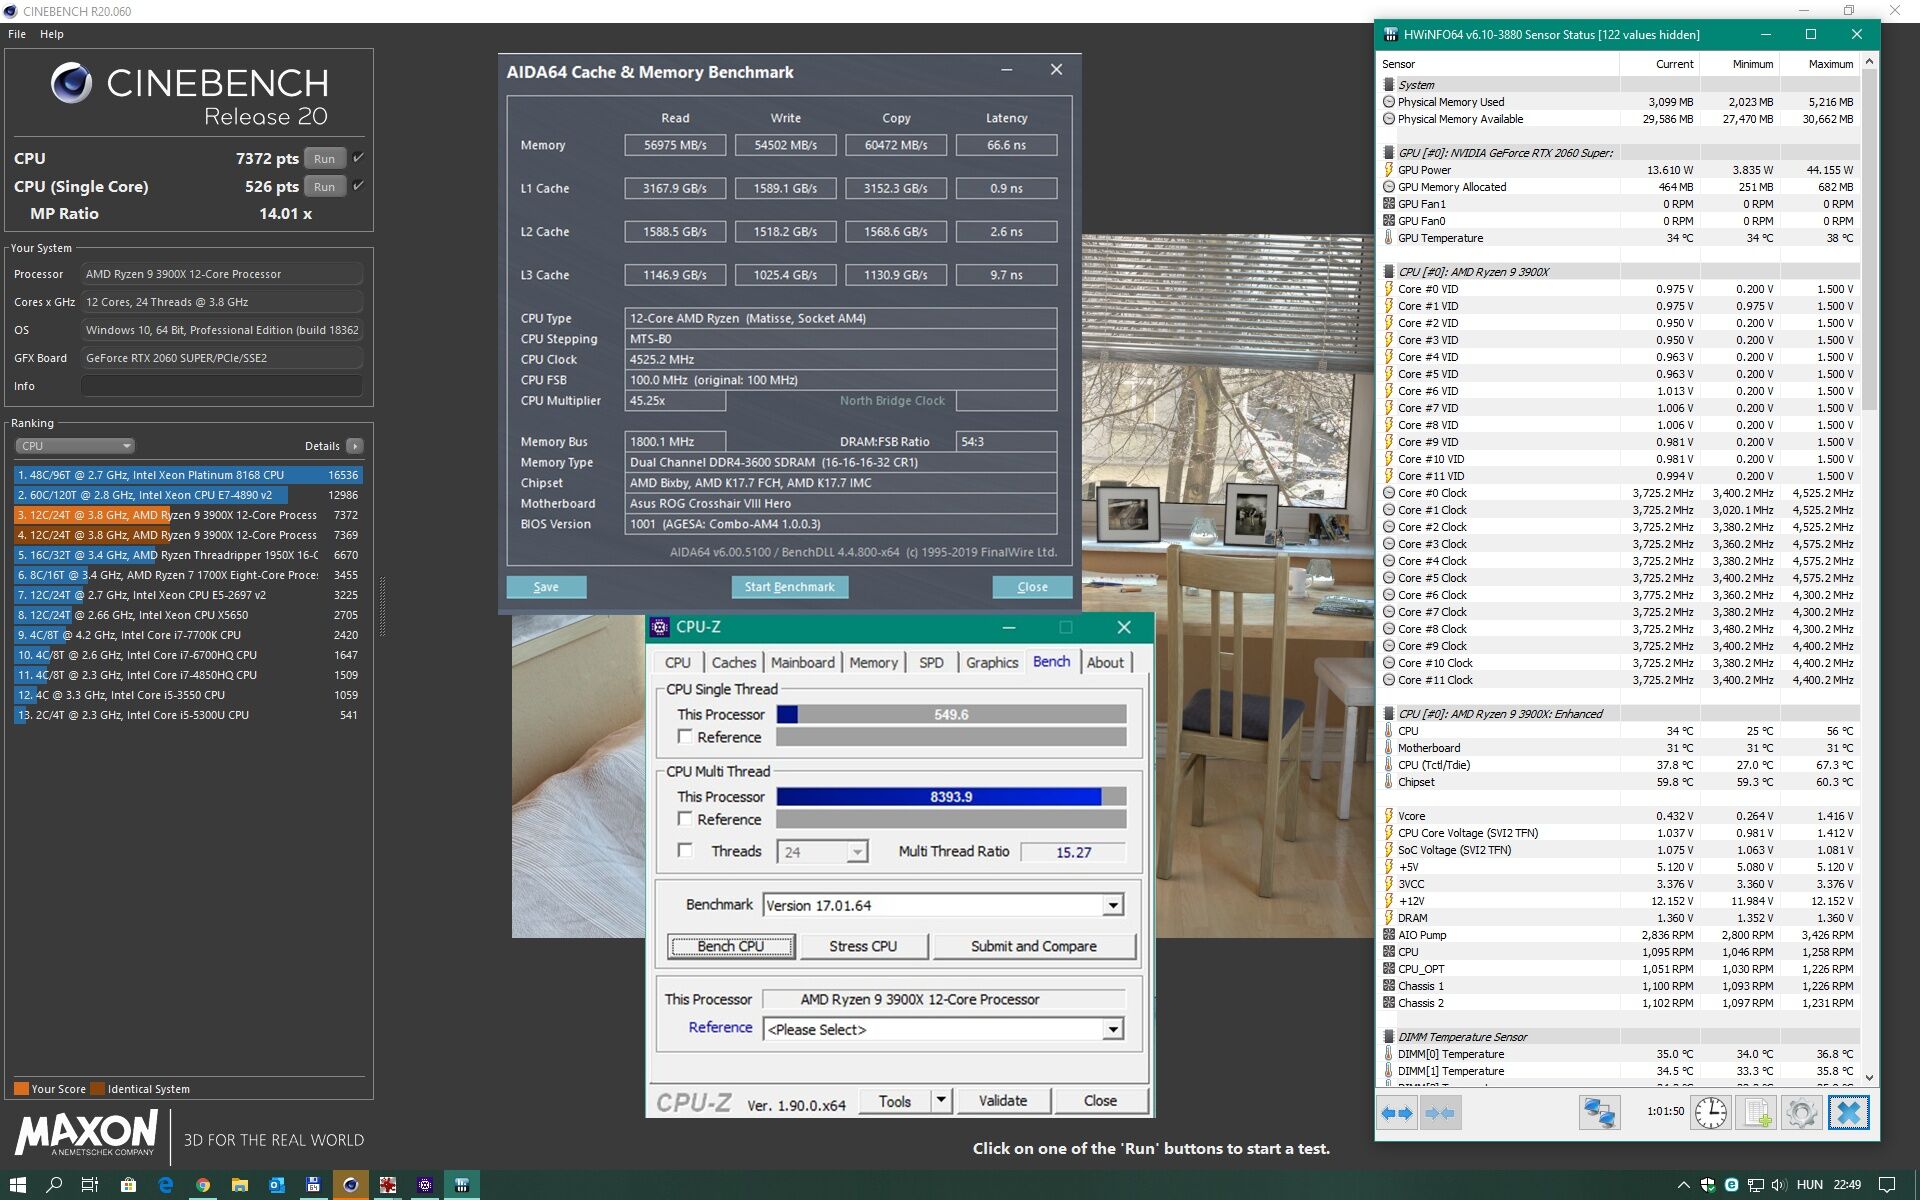Switch to AIDA64 taskbar icon
1920x1200 pixels.
click(313, 1185)
